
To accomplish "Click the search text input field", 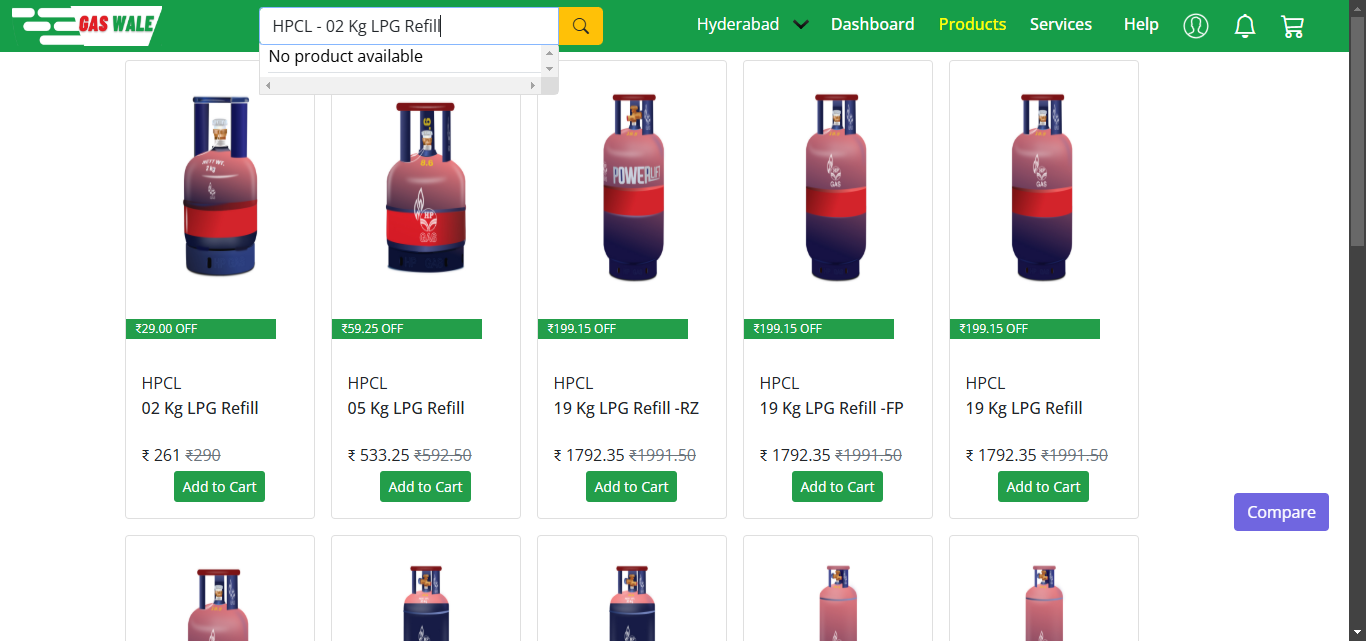I will click(x=408, y=26).
